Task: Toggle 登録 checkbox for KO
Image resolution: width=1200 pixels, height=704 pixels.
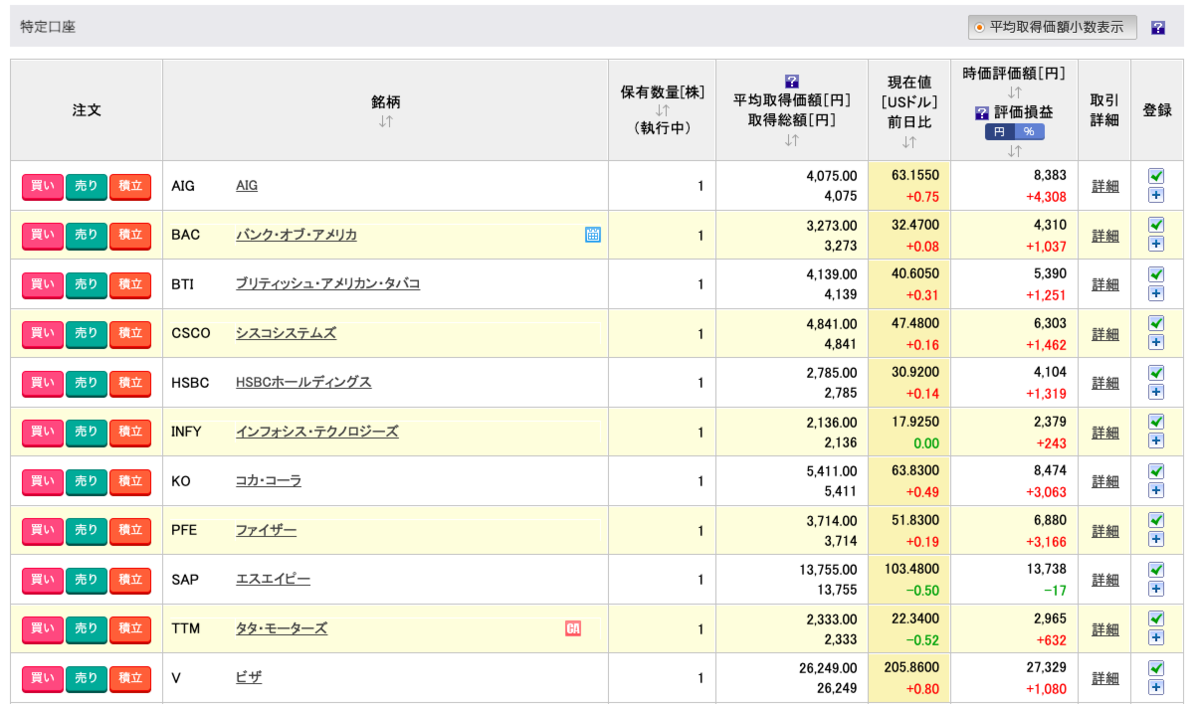Action: click(x=1156, y=470)
